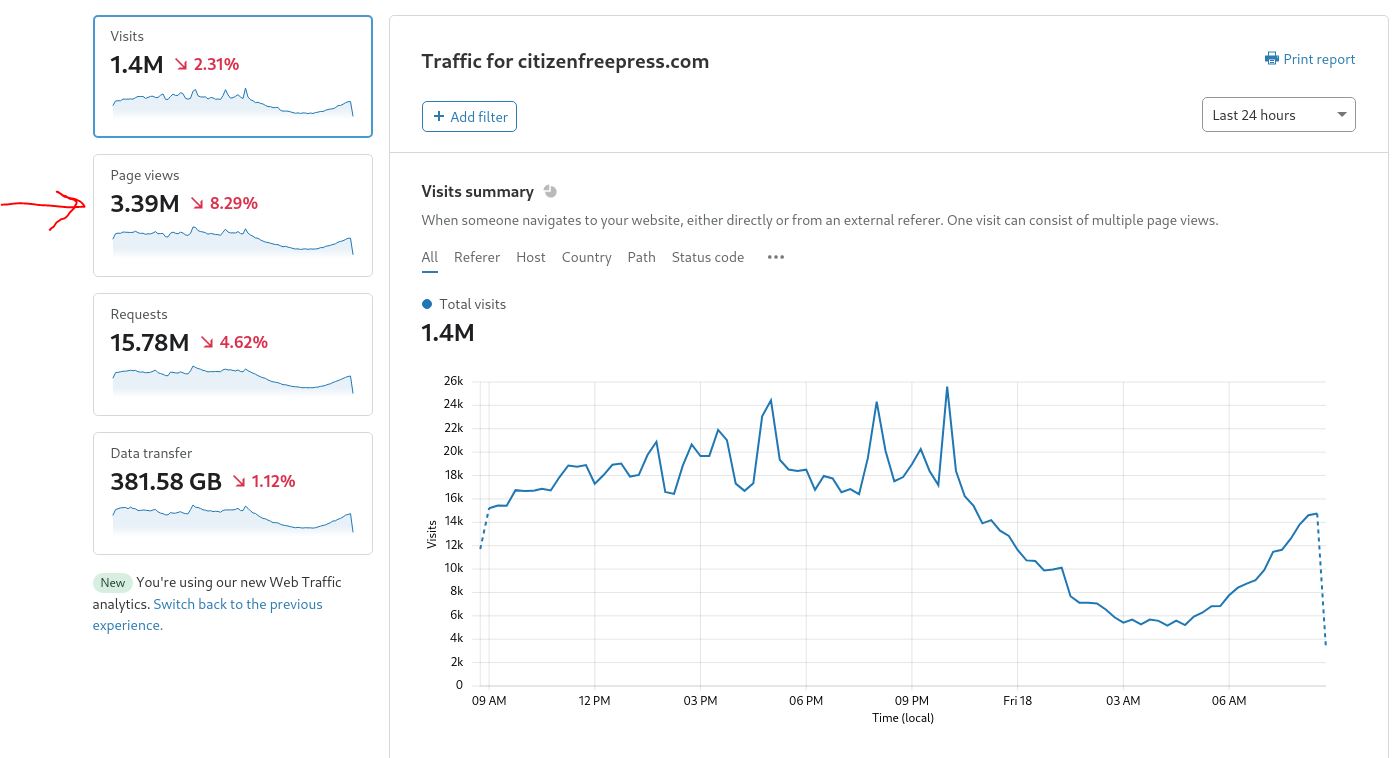Click the Data transfer down-trend arrow icon
This screenshot has width=1399, height=758.
pyautogui.click(x=239, y=481)
